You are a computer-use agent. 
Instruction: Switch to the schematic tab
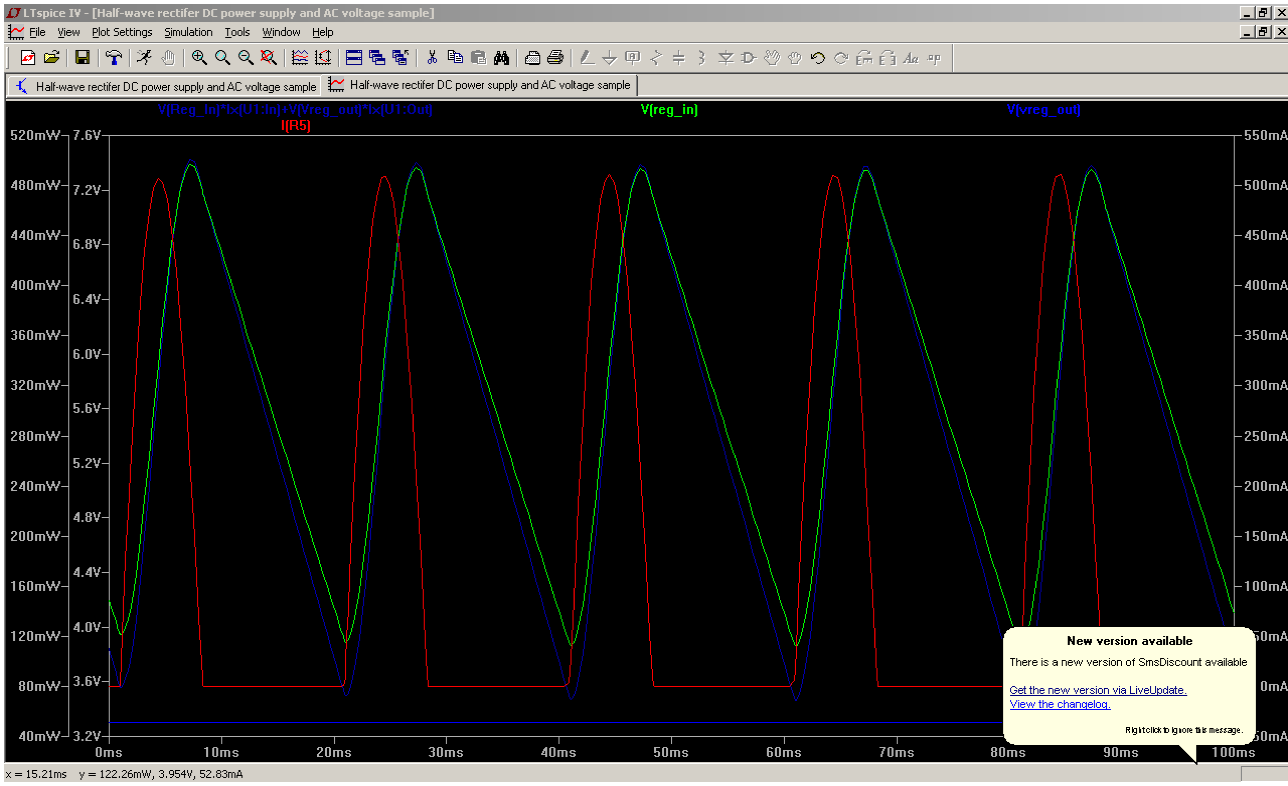click(x=165, y=86)
